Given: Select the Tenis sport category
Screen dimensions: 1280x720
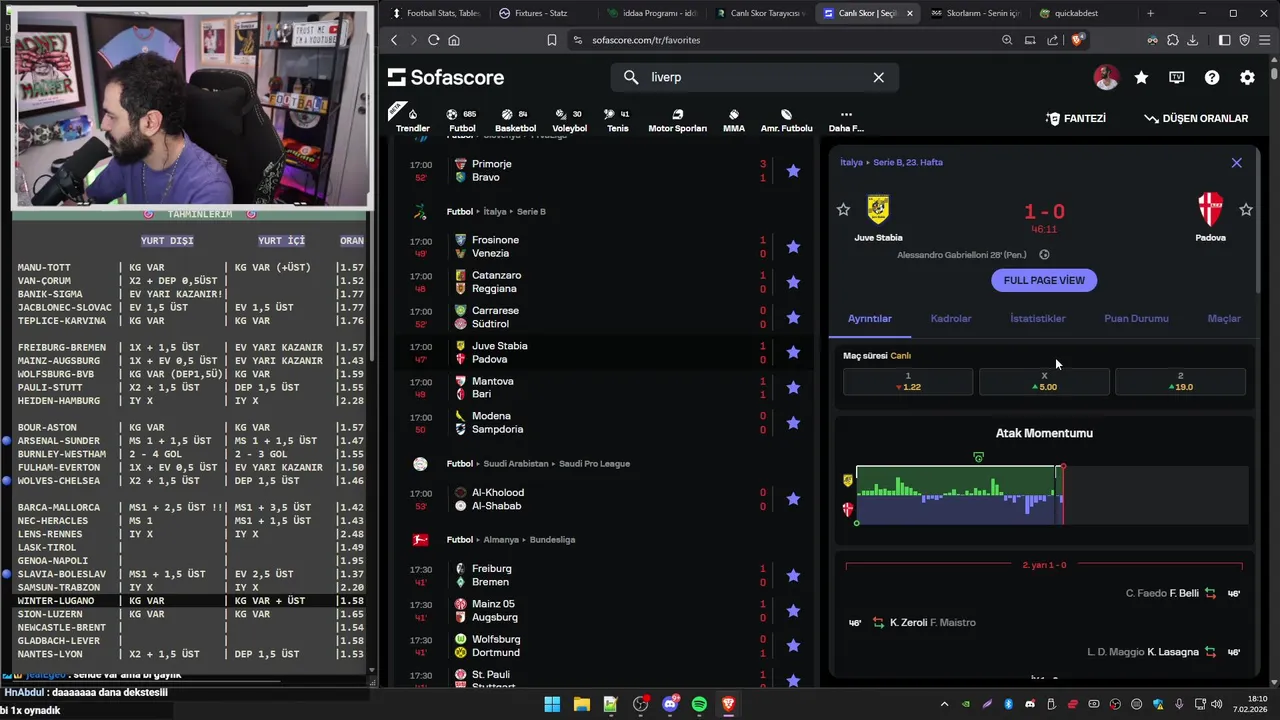Looking at the screenshot, I should [x=618, y=120].
